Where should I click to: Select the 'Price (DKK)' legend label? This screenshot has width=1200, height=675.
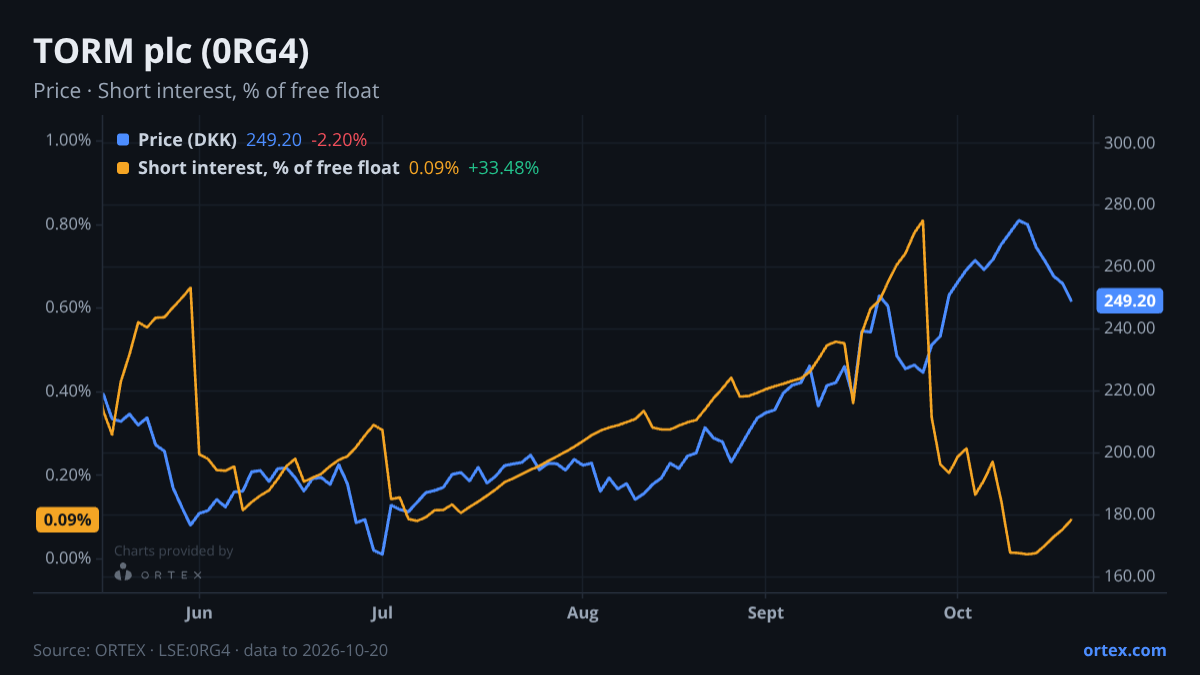pyautogui.click(x=187, y=140)
